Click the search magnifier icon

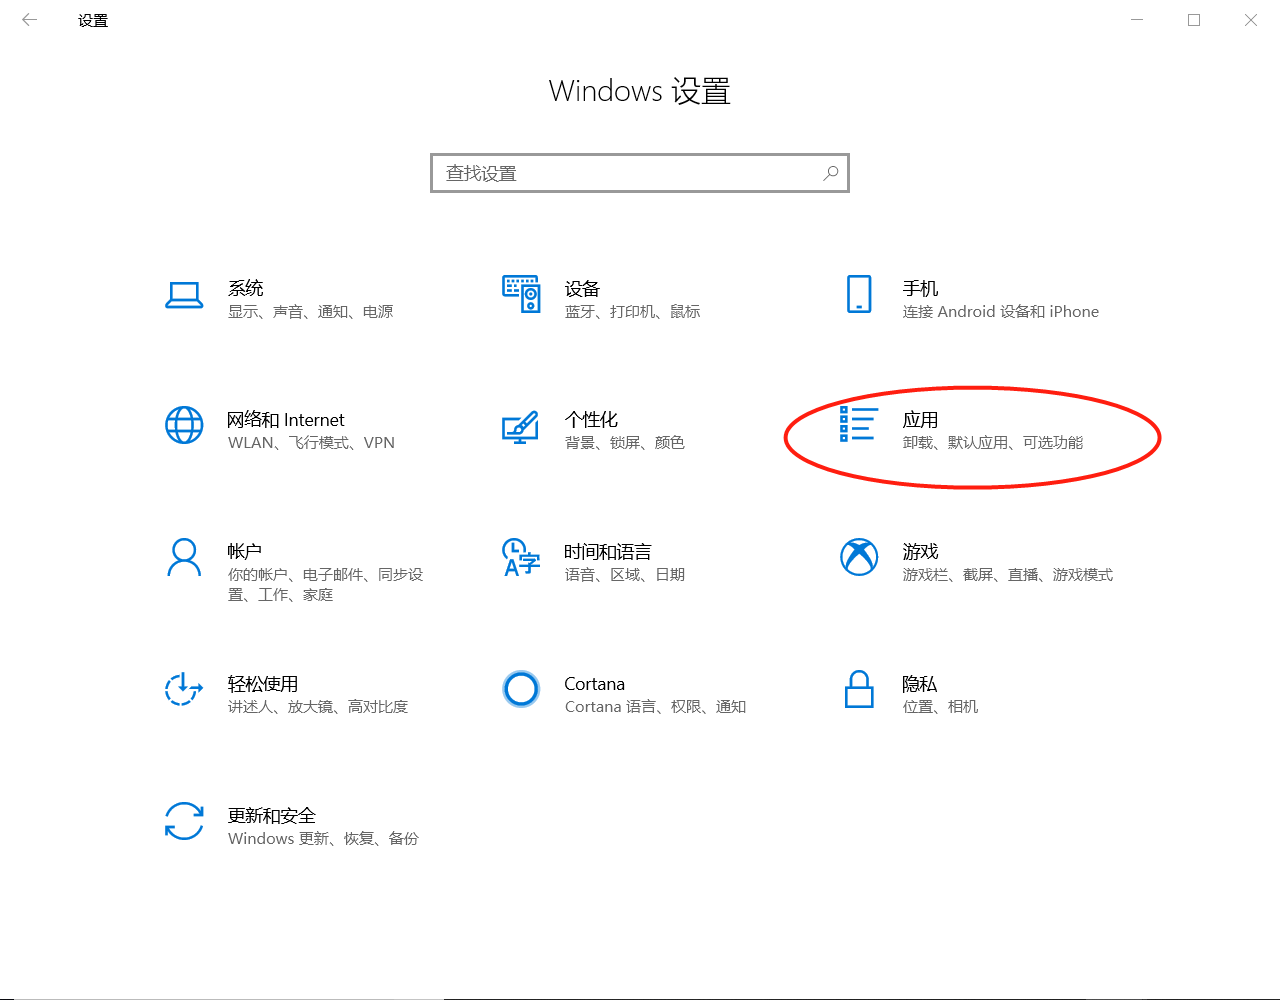(x=830, y=173)
